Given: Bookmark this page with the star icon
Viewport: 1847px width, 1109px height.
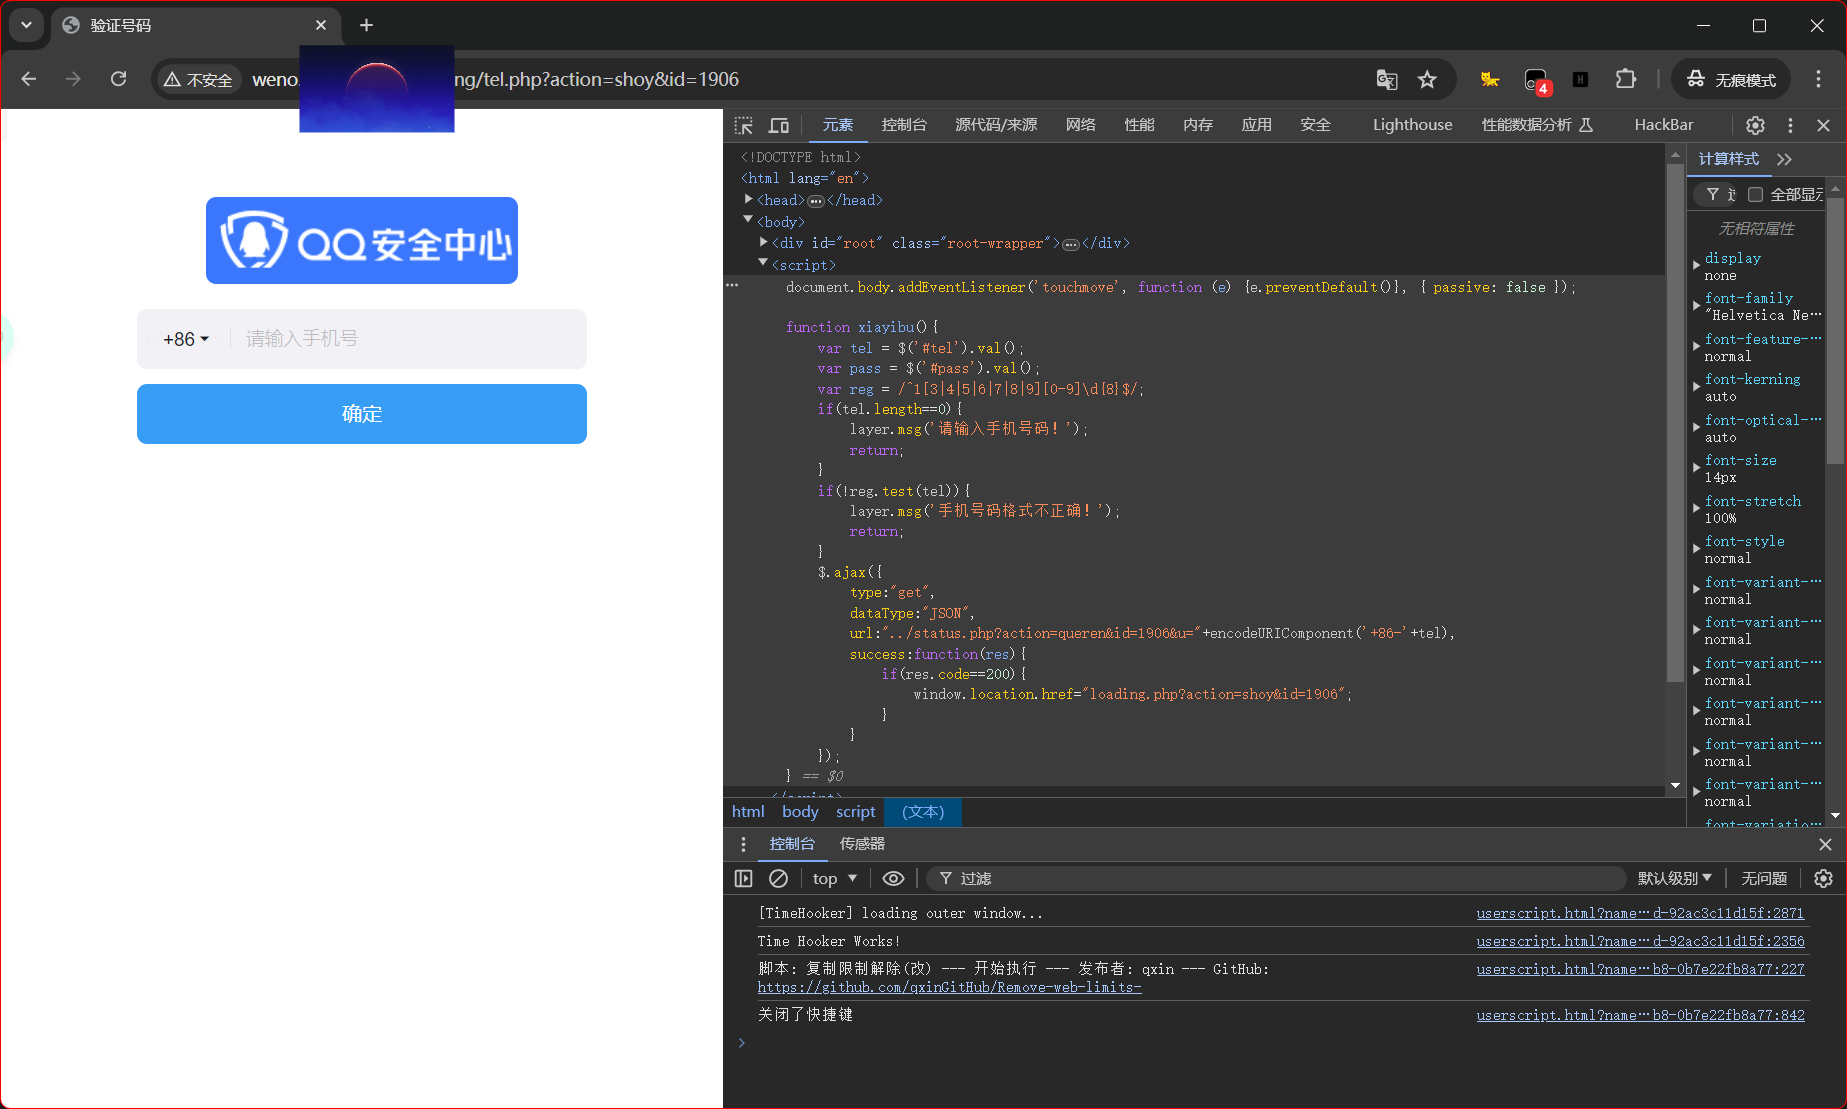Looking at the screenshot, I should [x=1427, y=80].
